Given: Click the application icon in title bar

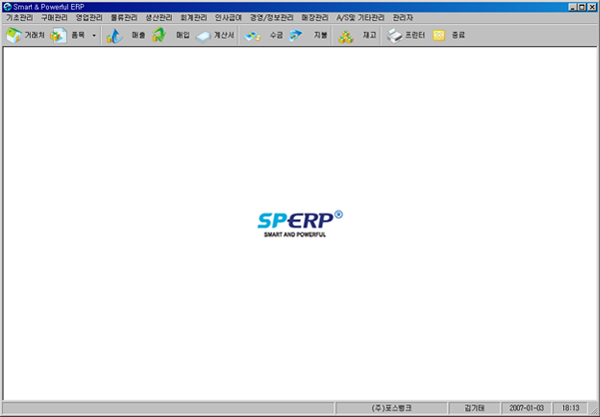Looking at the screenshot, I should tap(7, 7).
